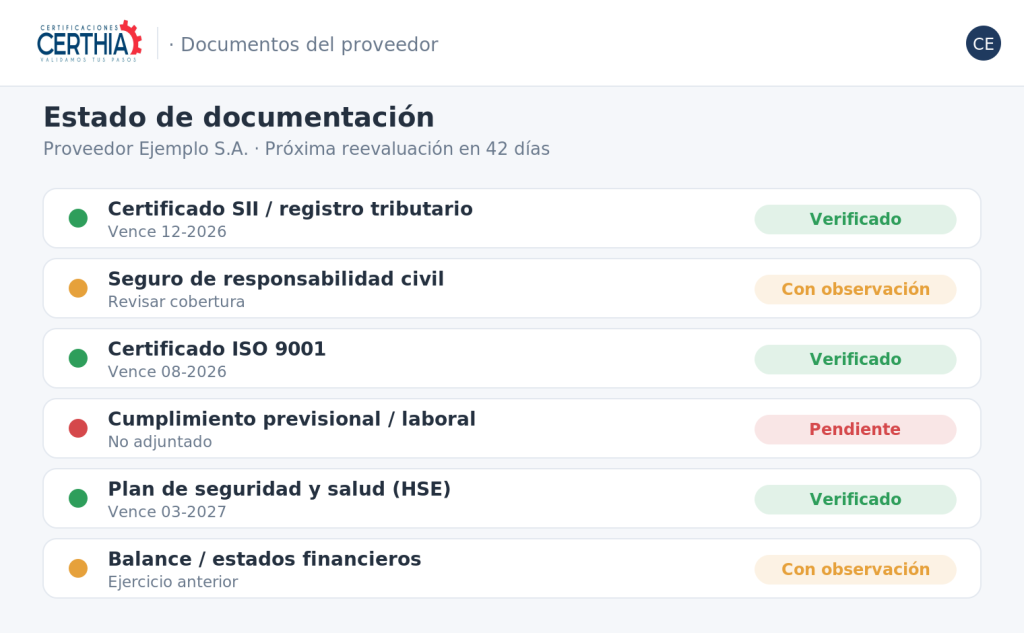1024x633 pixels.
Task: Click orange status dot for Seguro de responsabilidad civil
Action: coord(78,288)
